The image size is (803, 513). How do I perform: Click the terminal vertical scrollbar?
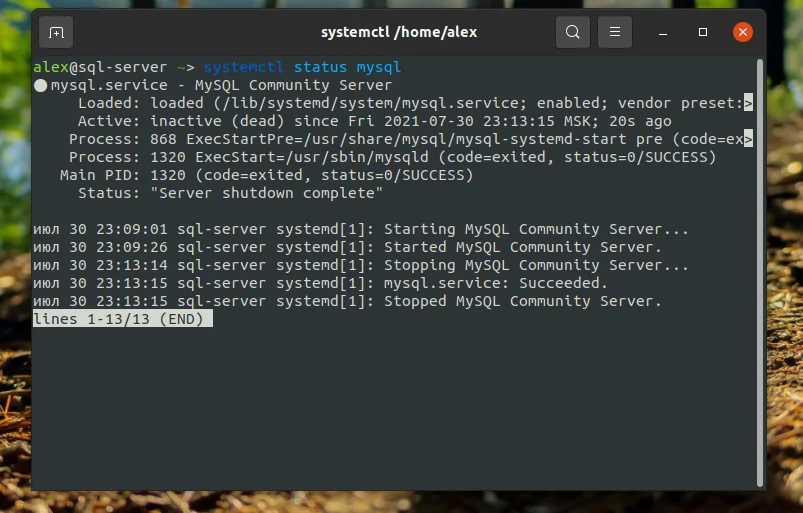click(x=759, y=272)
